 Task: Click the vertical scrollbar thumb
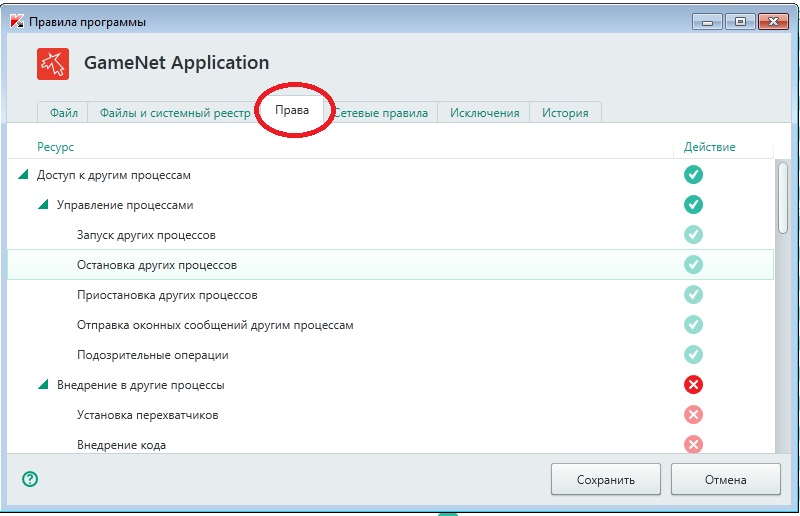point(783,198)
